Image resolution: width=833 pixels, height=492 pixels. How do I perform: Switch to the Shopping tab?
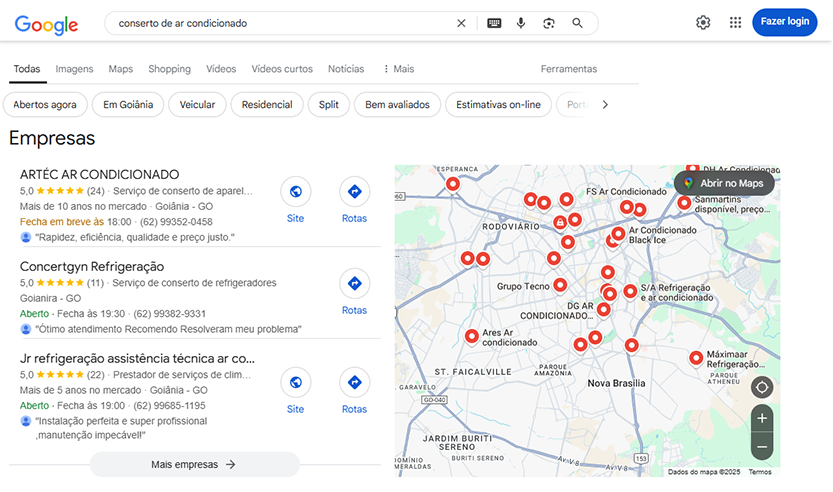(169, 69)
